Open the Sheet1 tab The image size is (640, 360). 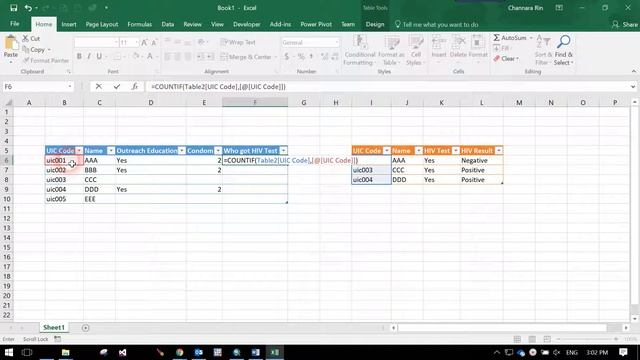54,327
